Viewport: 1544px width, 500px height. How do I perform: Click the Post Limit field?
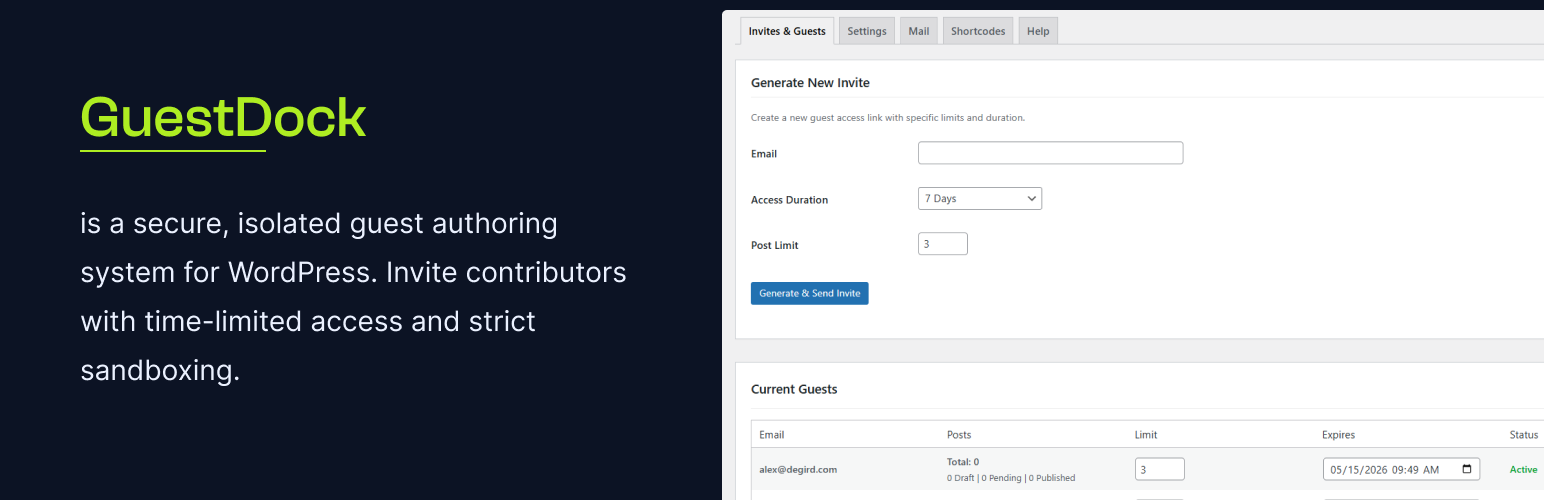943,244
